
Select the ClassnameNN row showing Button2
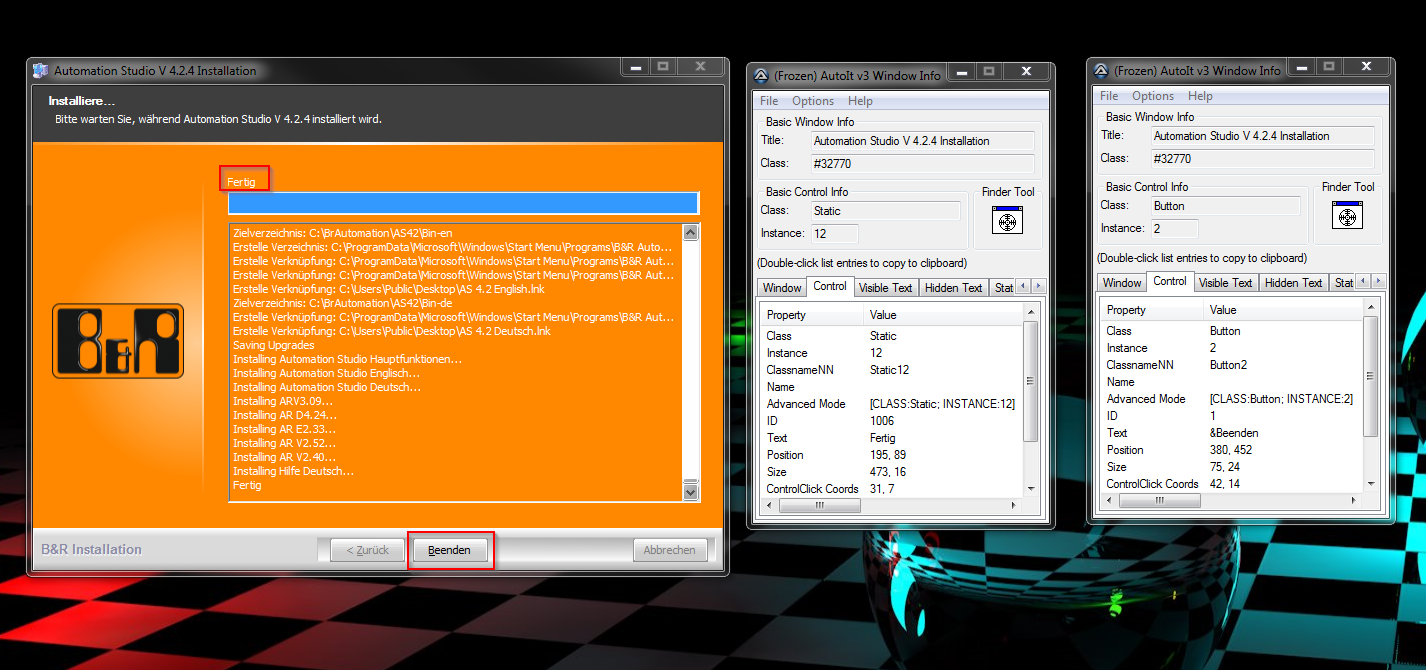[x=1229, y=365]
